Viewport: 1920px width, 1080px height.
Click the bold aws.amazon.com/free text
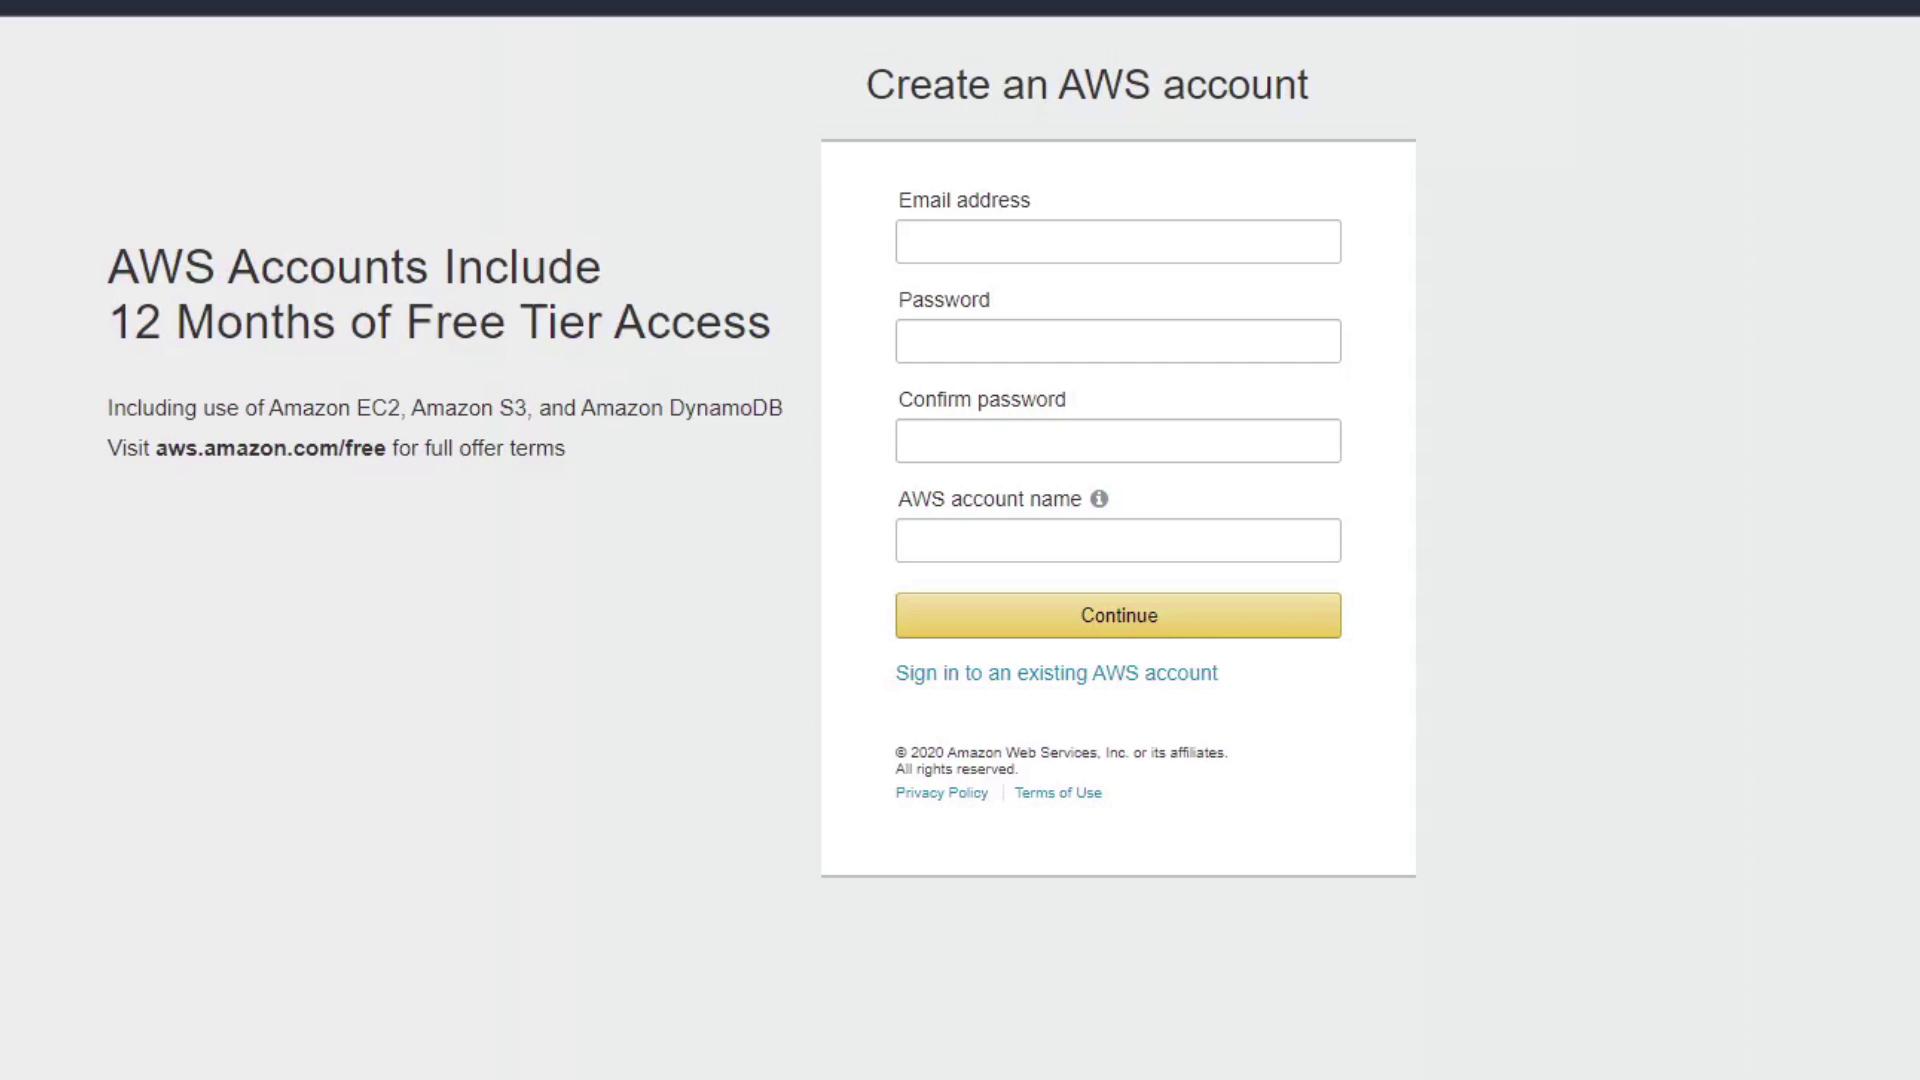point(270,449)
